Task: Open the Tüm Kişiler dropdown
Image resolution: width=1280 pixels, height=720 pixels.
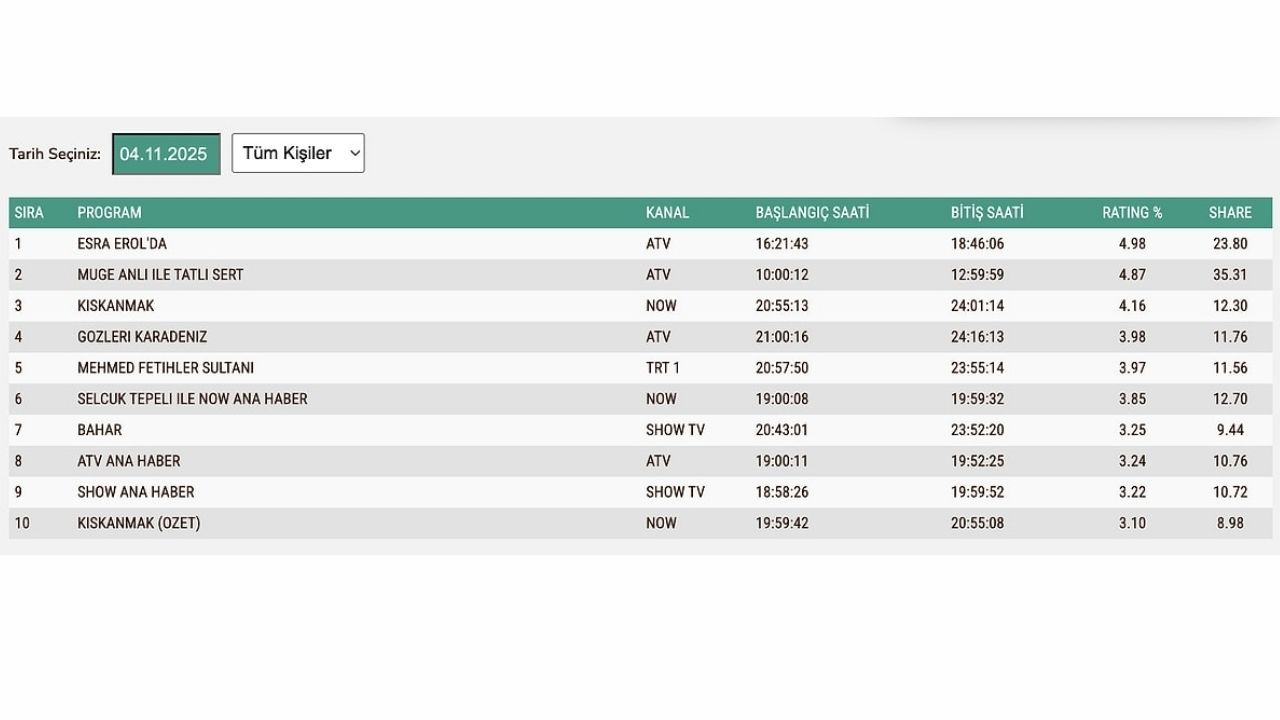Action: pyautogui.click(x=297, y=153)
